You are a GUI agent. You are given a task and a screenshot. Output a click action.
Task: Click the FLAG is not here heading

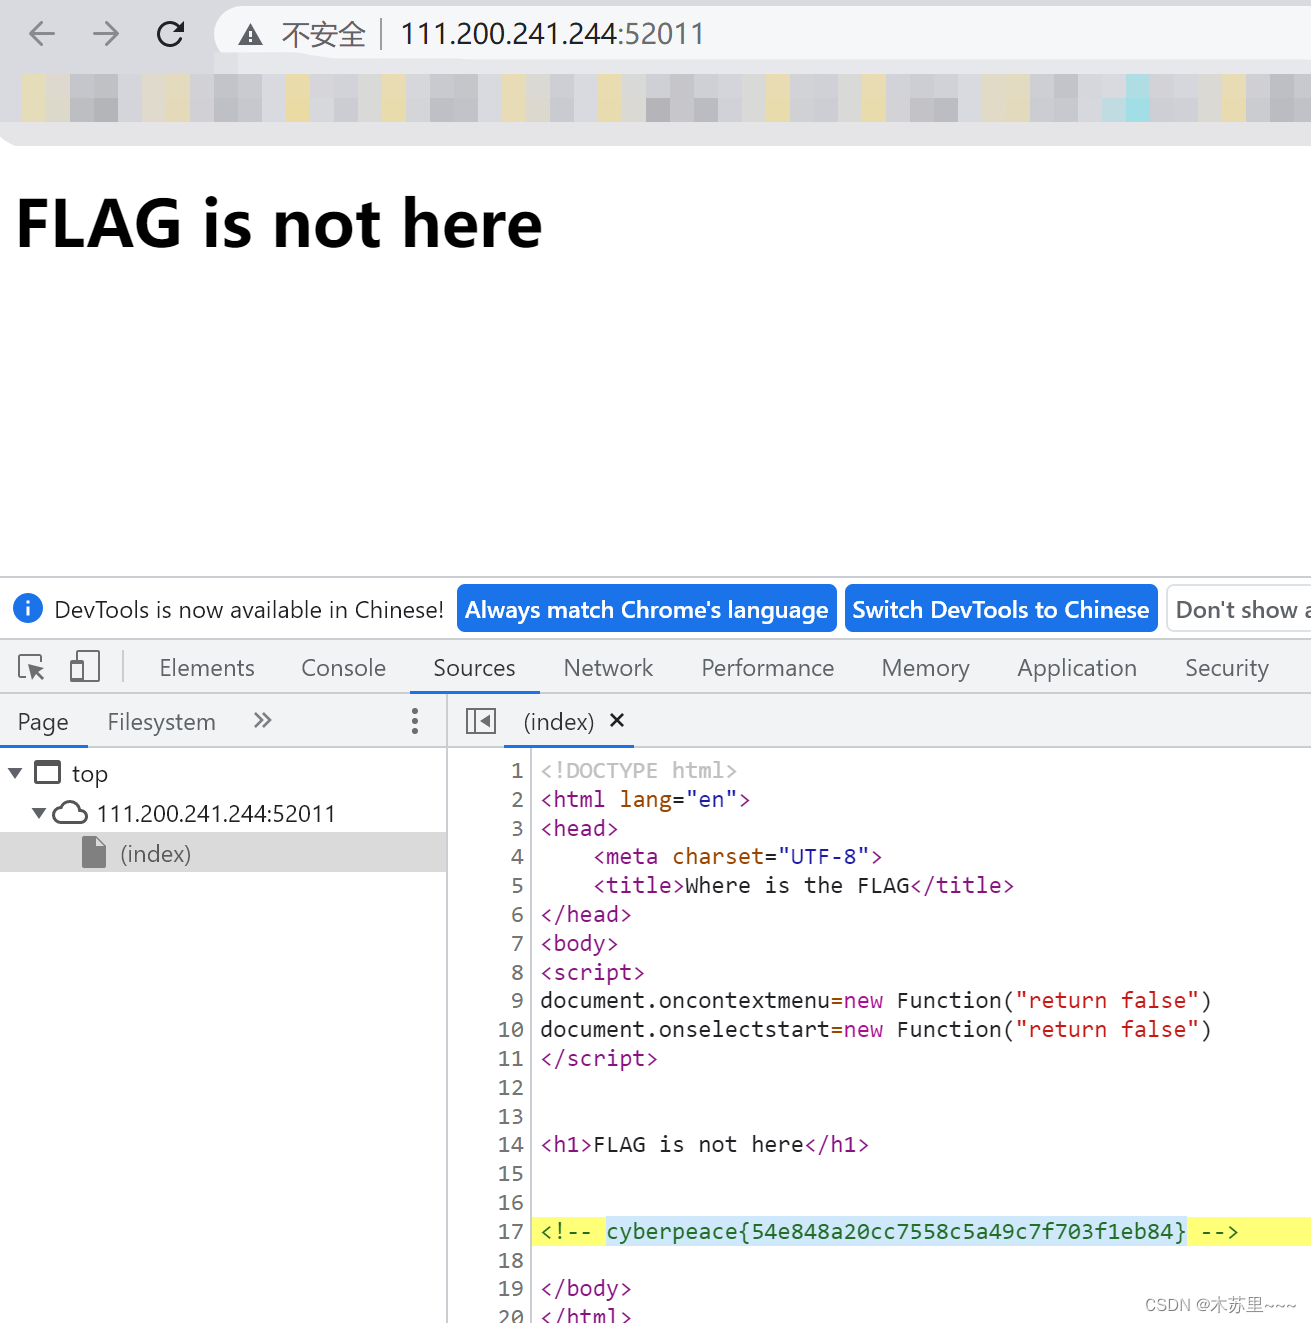(279, 223)
